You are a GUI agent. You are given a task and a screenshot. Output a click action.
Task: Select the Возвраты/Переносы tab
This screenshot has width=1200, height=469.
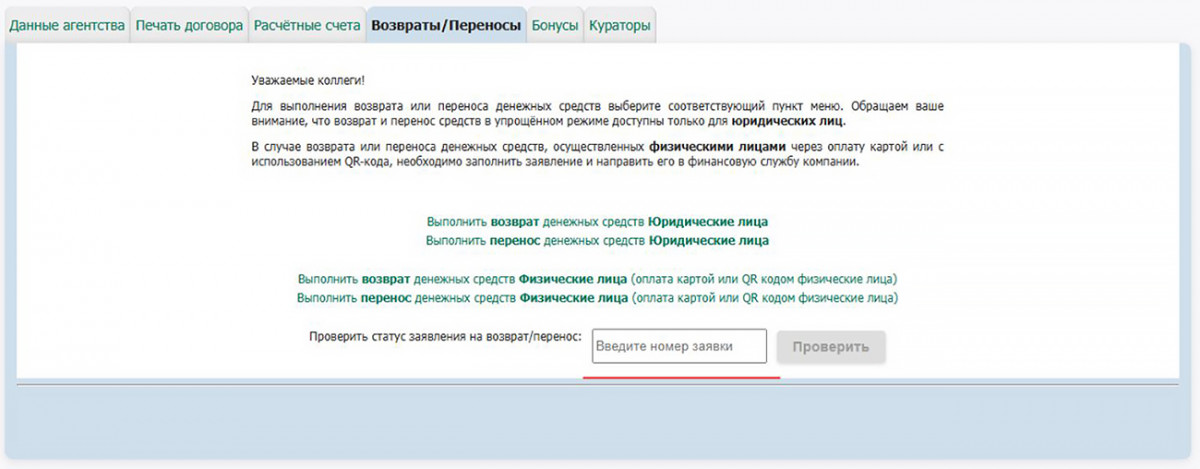click(446, 26)
